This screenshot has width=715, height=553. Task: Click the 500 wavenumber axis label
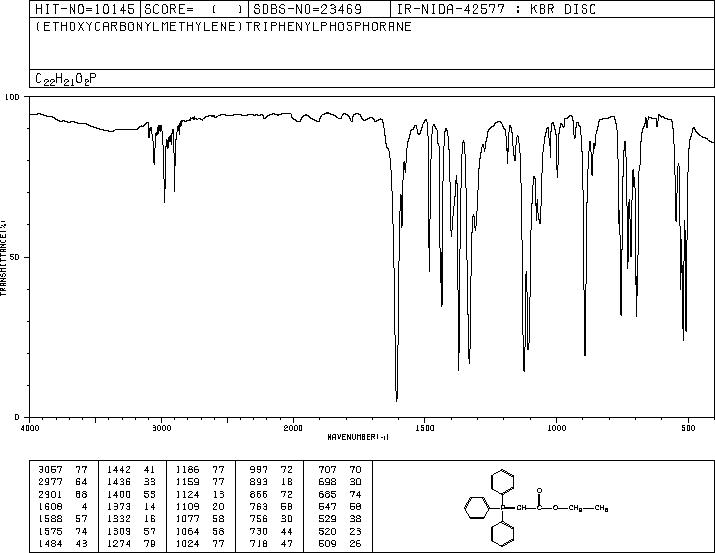click(689, 428)
